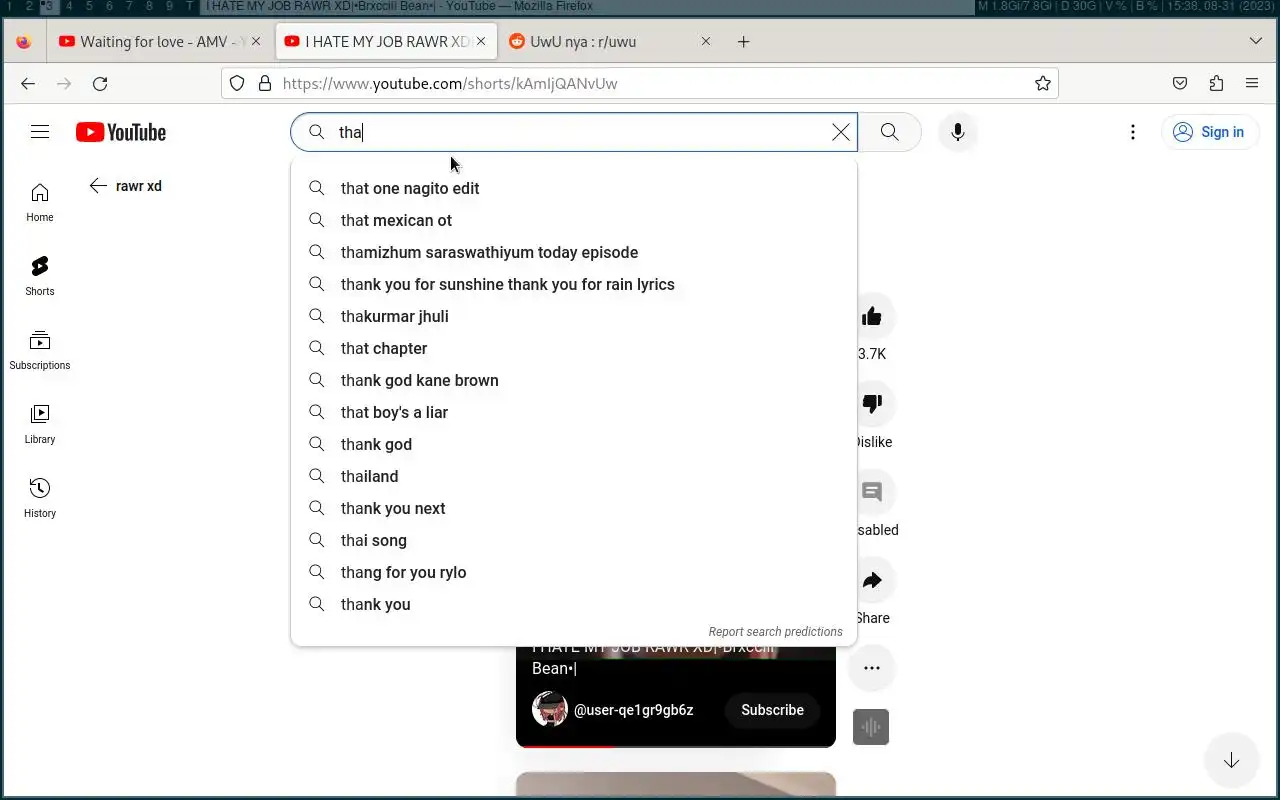Pick suggestion 'thank god kane brown'

point(574,380)
